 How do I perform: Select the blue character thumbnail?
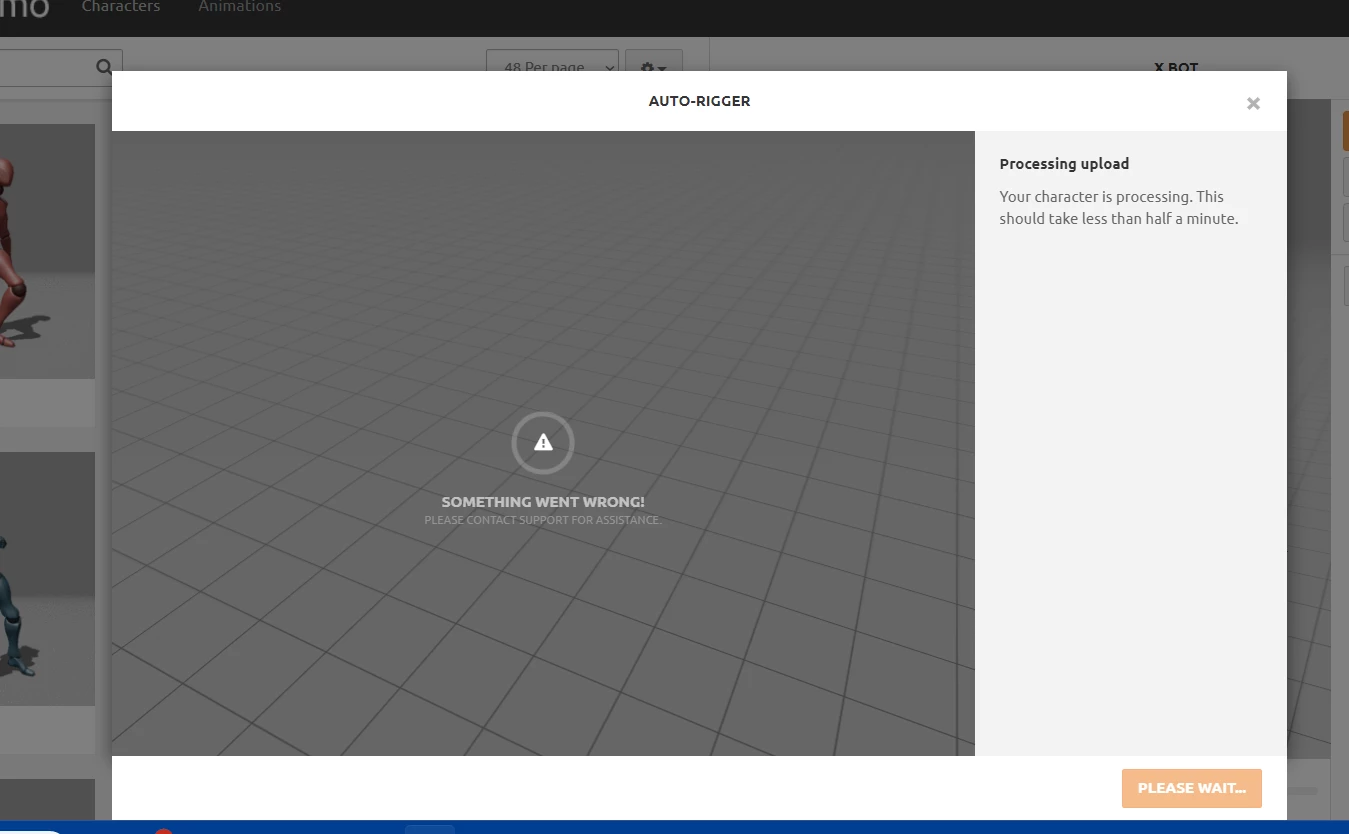[47, 578]
